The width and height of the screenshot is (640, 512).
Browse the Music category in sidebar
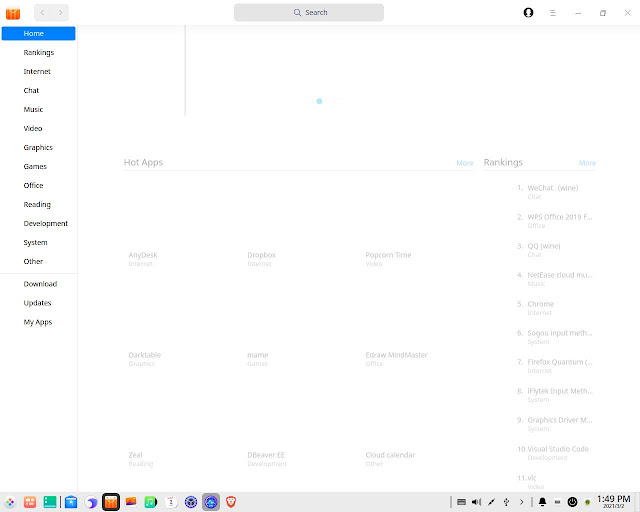pos(38,109)
